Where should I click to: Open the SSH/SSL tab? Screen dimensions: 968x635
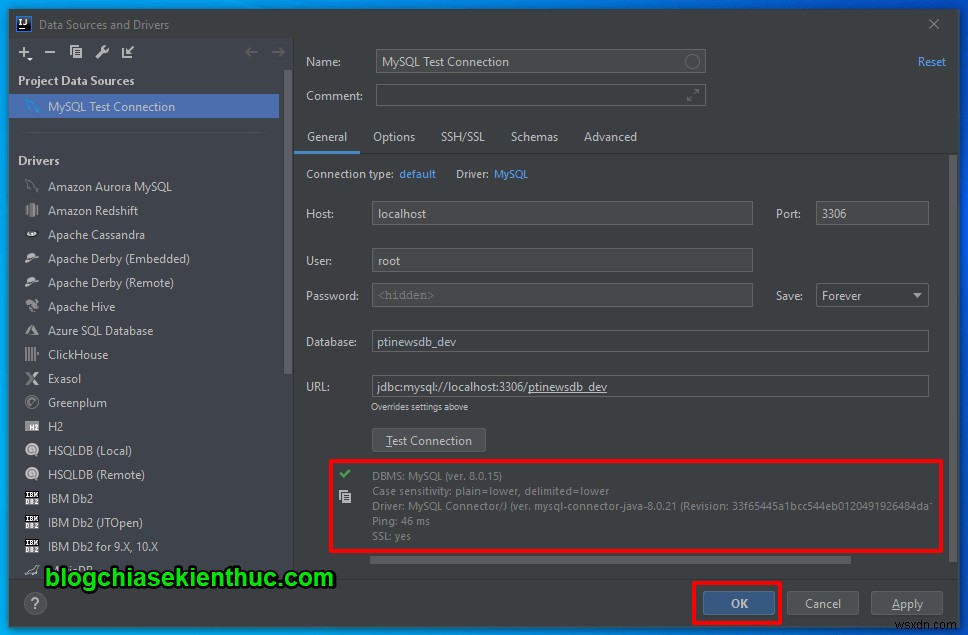pyautogui.click(x=462, y=136)
